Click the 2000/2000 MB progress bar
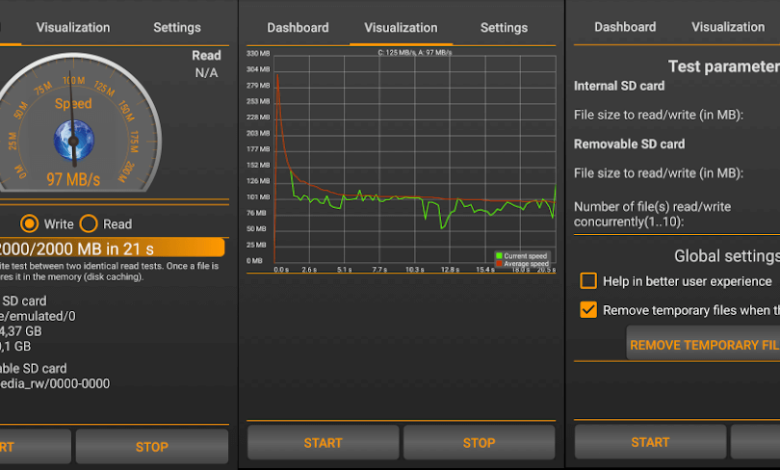 (112, 248)
